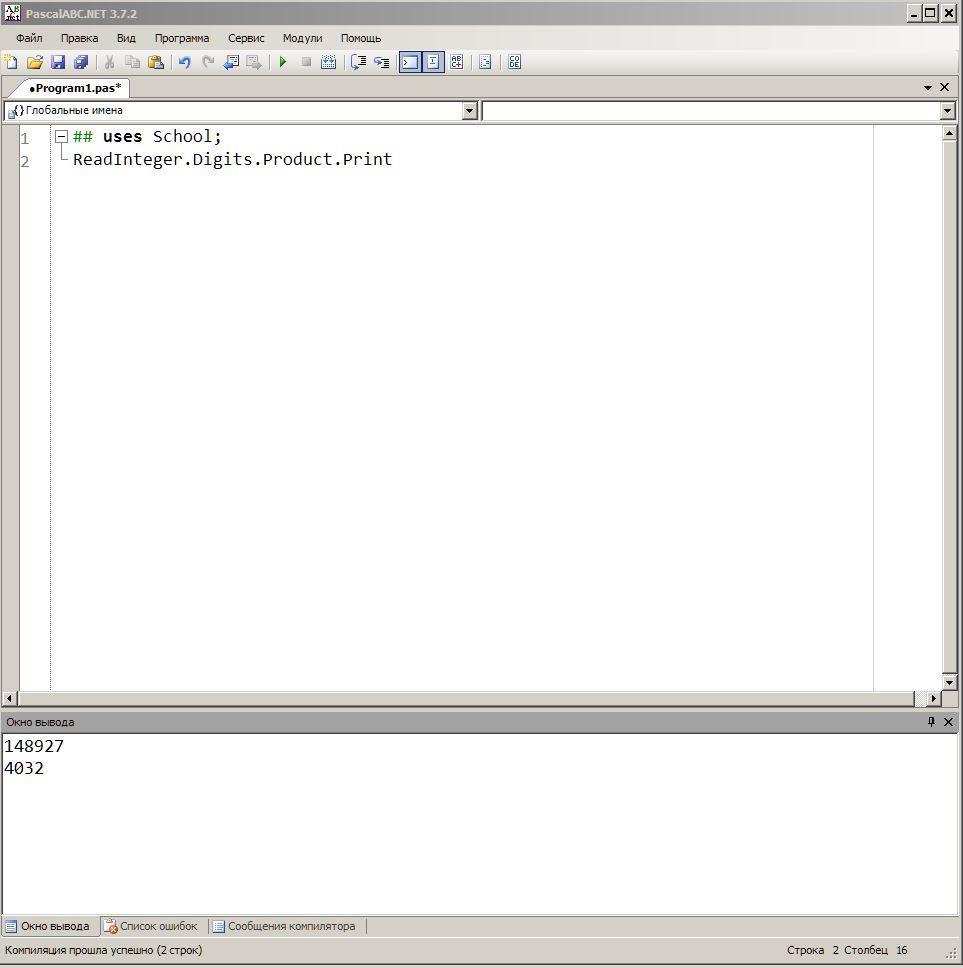Click horizontal scrollbar right arrow

click(933, 698)
